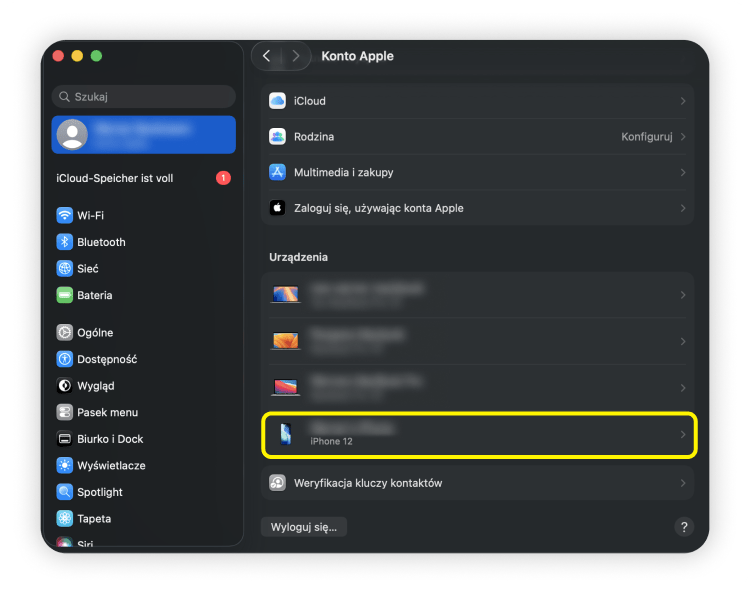Select the Pasek menu icon
Screen dimensions: 750x590
click(65, 412)
